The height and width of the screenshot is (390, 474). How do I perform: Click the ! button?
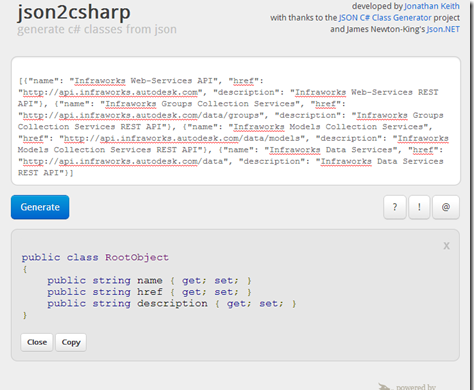coord(419,207)
